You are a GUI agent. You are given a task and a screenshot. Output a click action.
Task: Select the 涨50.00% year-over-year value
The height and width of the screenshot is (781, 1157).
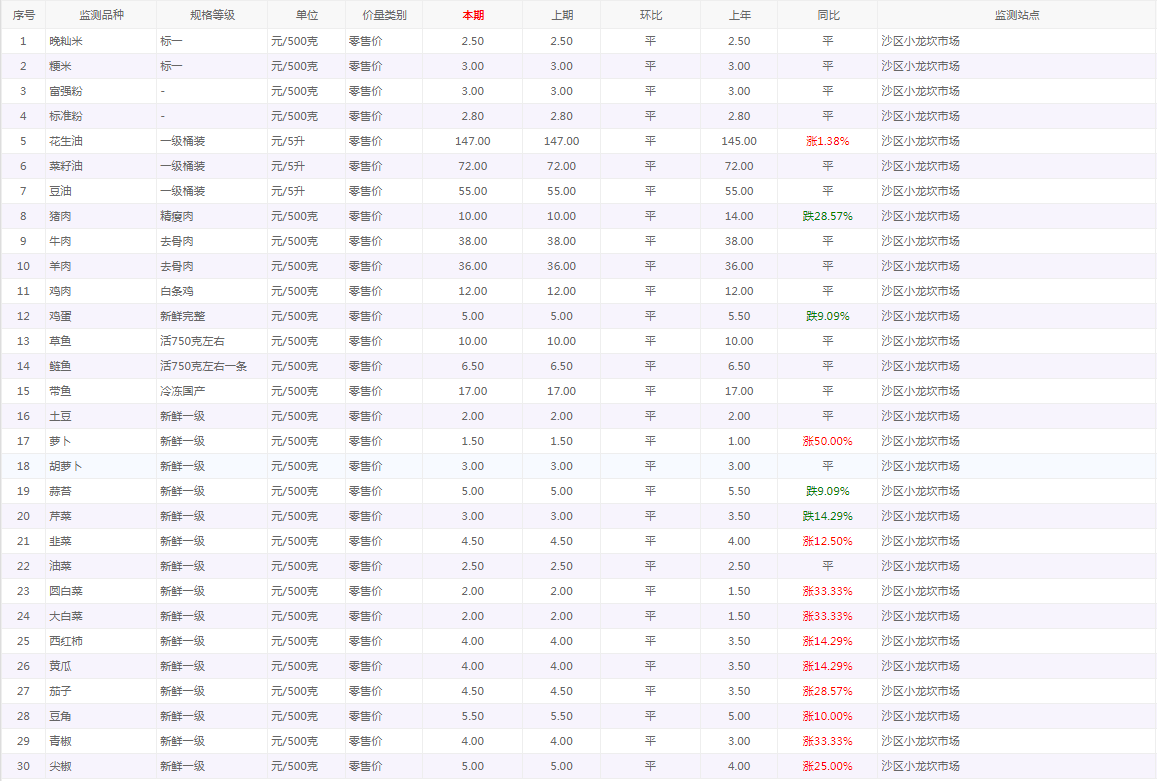click(x=827, y=441)
